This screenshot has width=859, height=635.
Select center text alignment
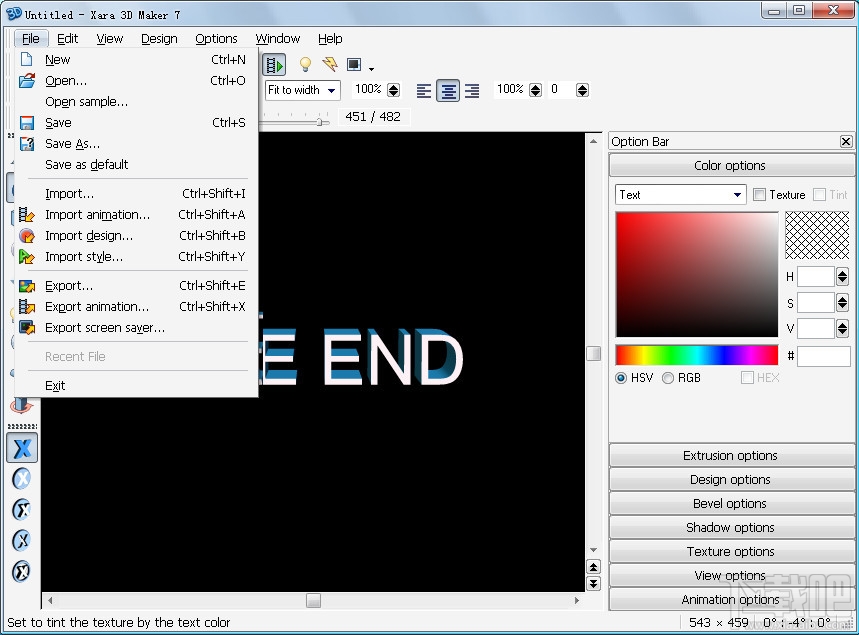(447, 89)
